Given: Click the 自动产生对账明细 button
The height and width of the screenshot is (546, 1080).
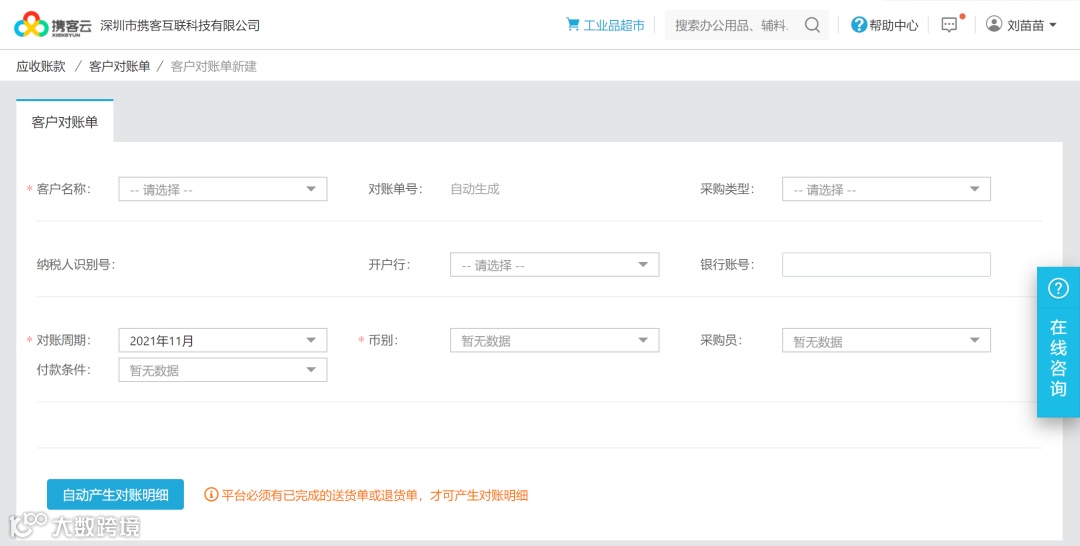Looking at the screenshot, I should [115, 494].
